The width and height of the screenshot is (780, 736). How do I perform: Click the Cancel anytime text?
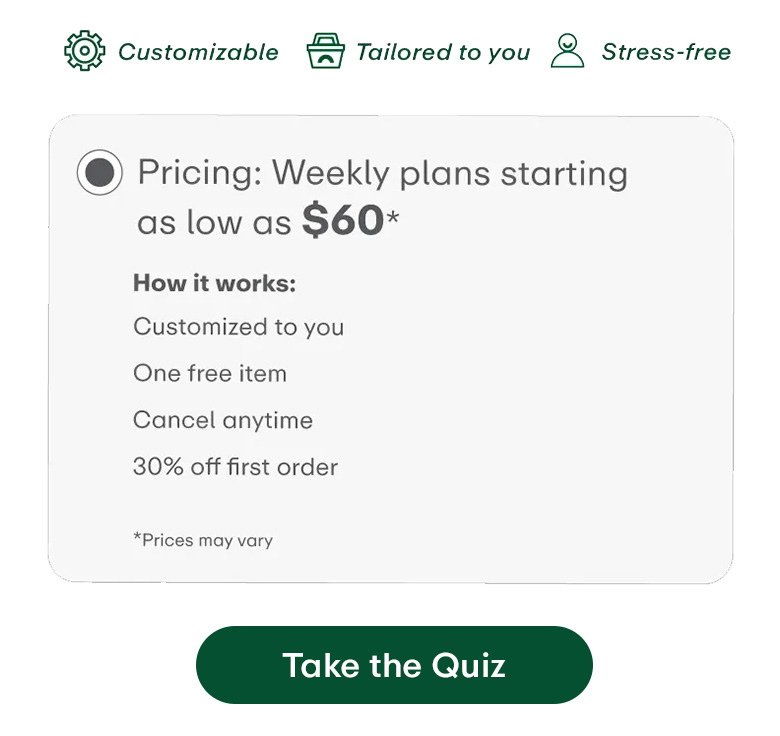(223, 420)
